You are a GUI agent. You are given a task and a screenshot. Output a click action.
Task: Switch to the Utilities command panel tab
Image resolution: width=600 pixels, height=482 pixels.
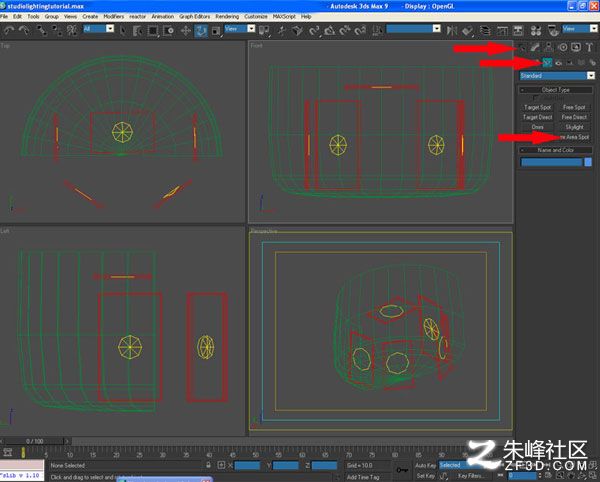pyautogui.click(x=589, y=47)
